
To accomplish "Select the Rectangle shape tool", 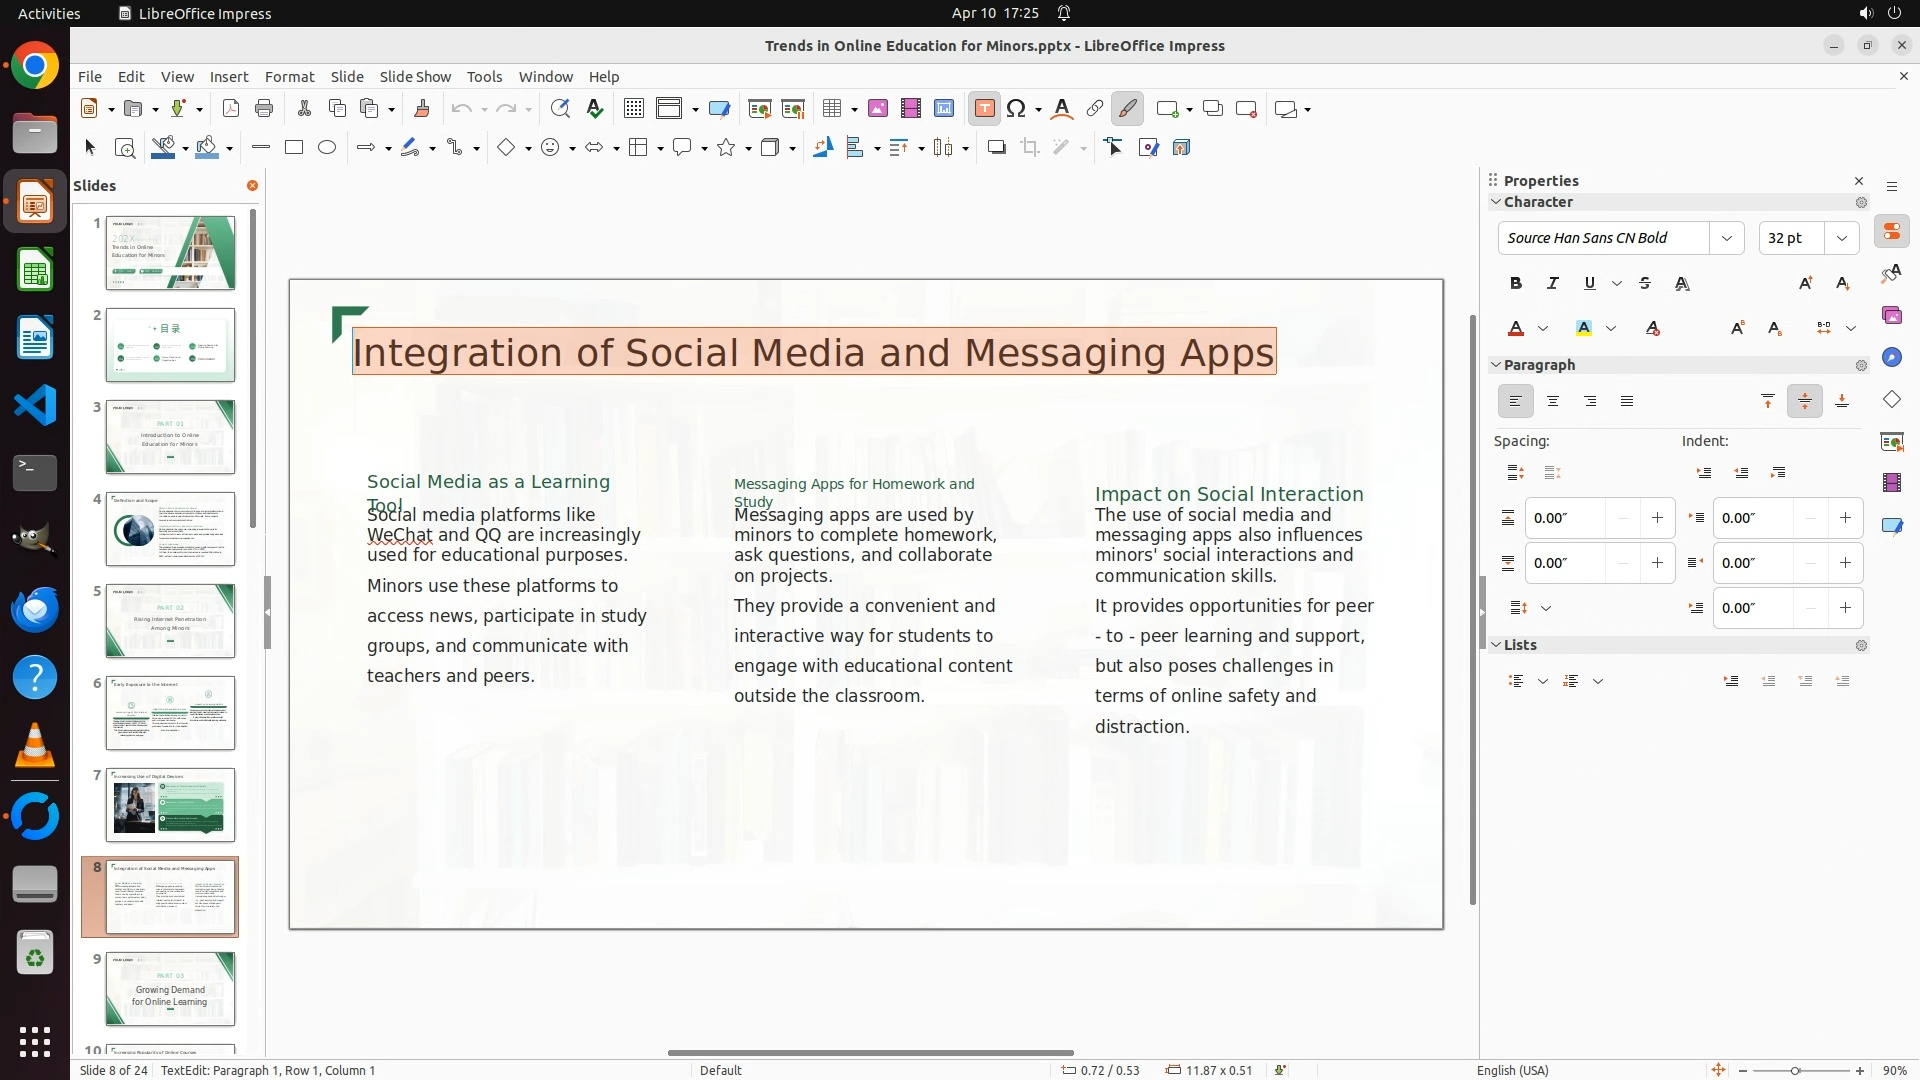I will pyautogui.click(x=293, y=148).
